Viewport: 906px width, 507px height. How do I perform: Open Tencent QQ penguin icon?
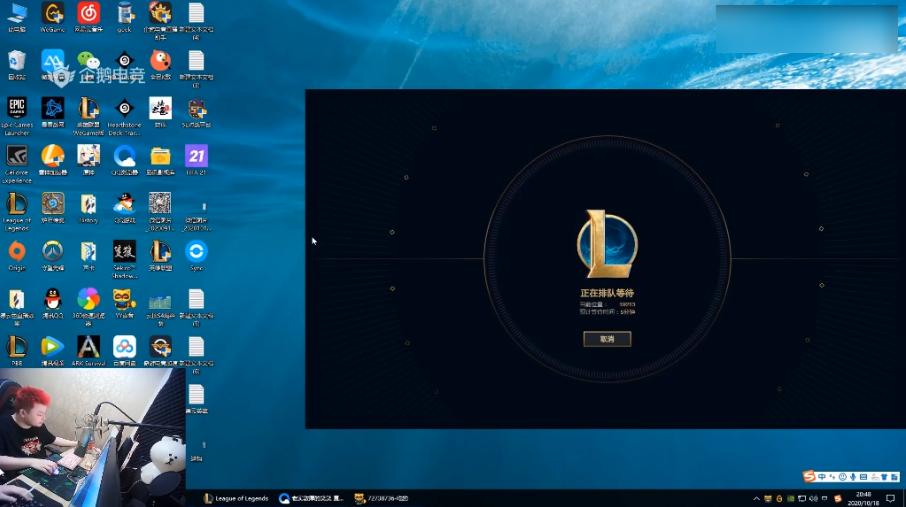pyautogui.click(x=53, y=303)
